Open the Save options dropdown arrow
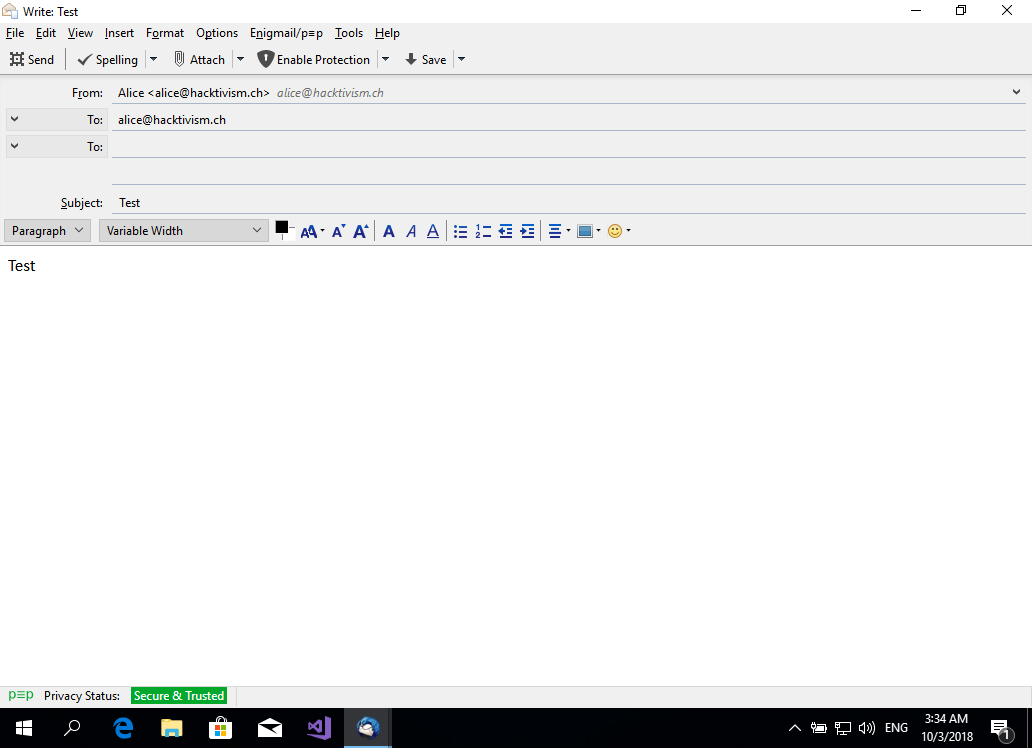The width and height of the screenshot is (1032, 748). tap(461, 59)
